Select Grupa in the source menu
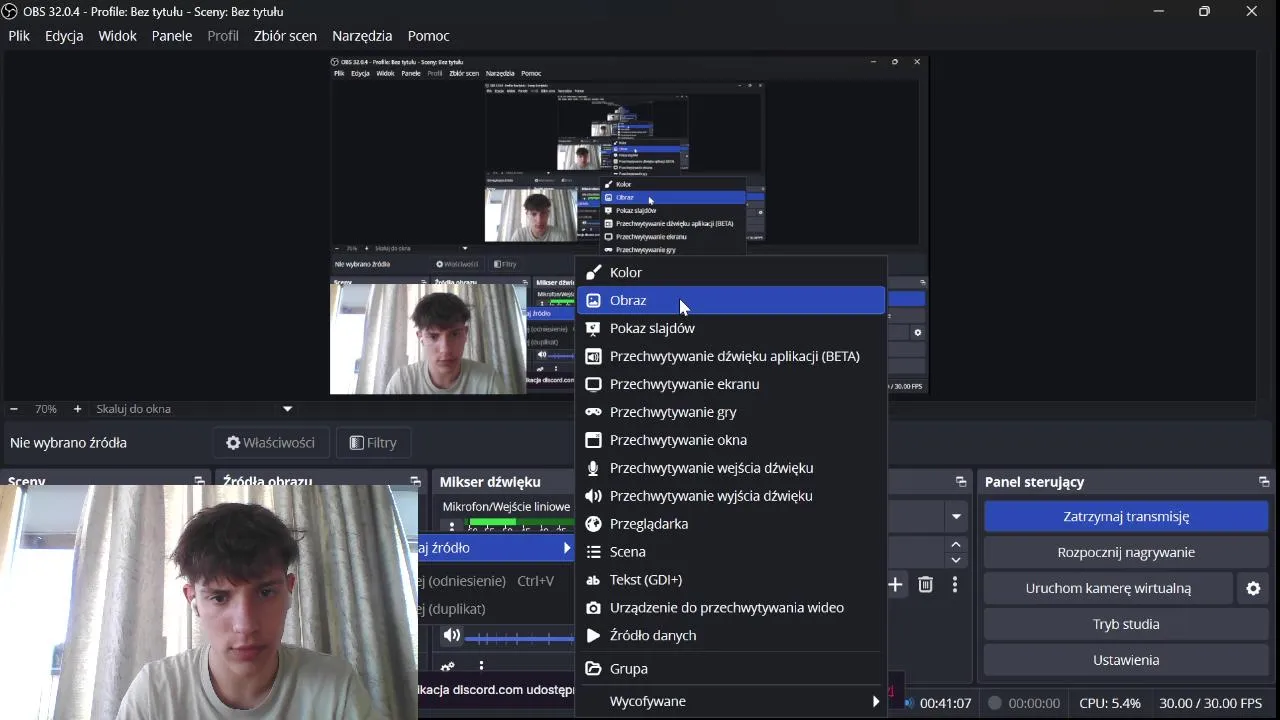 731,669
